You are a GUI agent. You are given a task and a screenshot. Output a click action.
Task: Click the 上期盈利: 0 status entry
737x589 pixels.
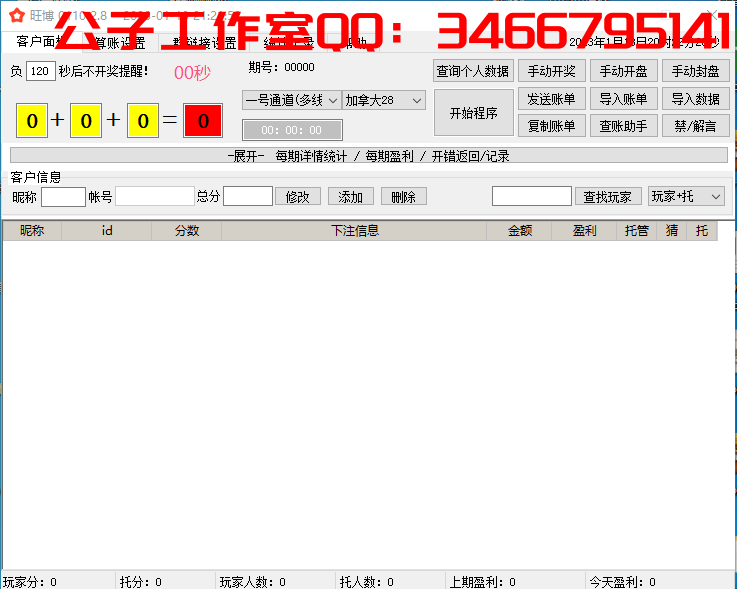click(x=483, y=582)
